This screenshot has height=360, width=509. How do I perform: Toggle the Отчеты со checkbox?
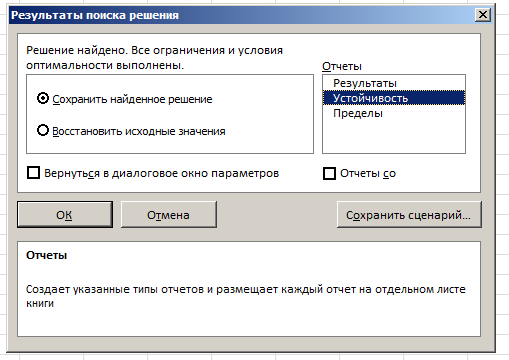coord(329,173)
